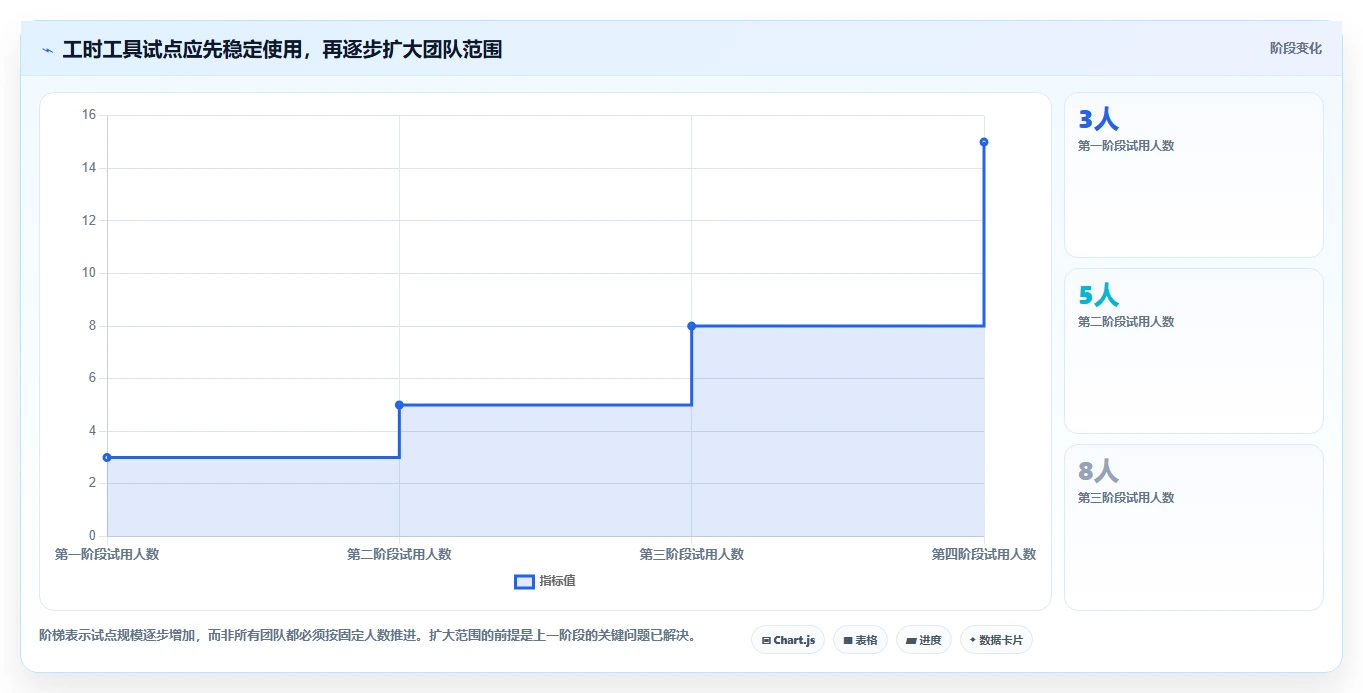Image resolution: width=1363 pixels, height=693 pixels.
Task: Click the data point at value 5
Action: click(399, 405)
